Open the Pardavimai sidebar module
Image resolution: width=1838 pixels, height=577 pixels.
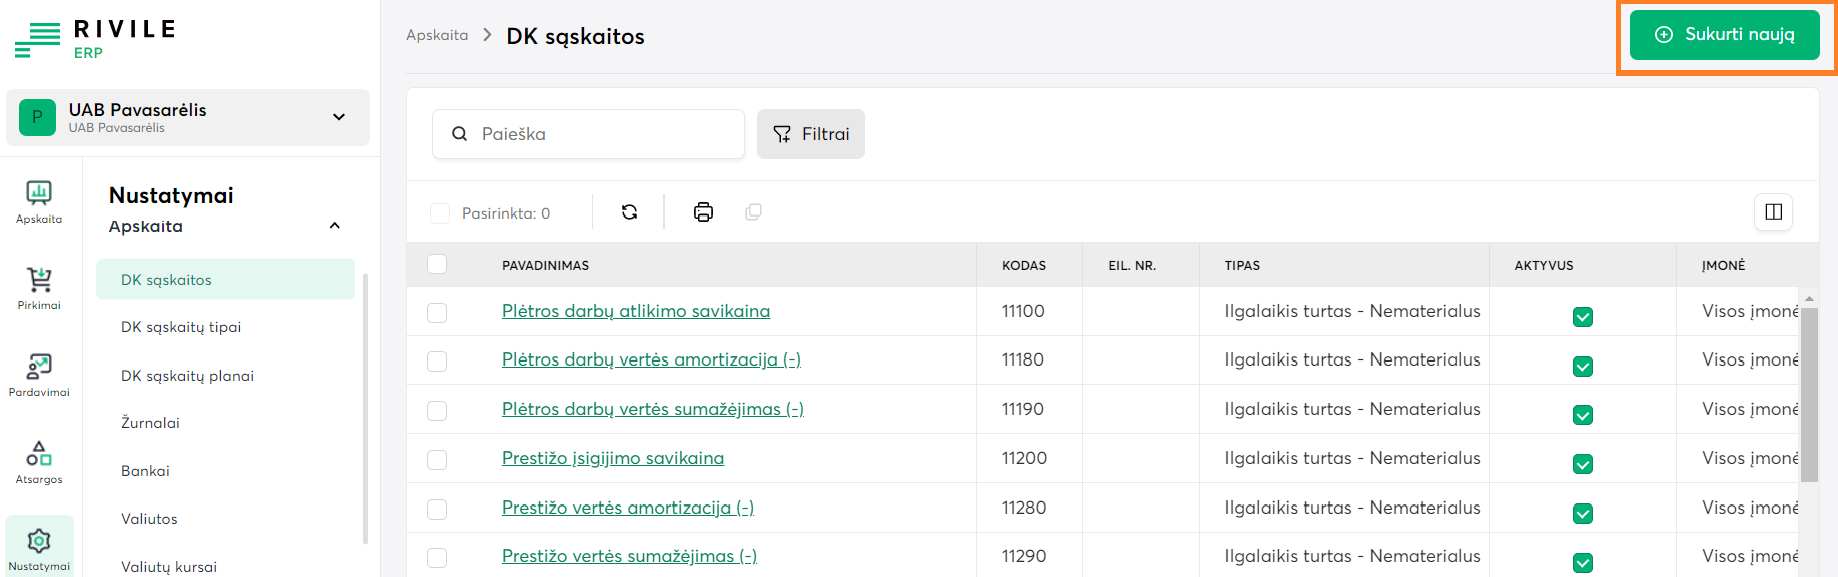pos(39,375)
